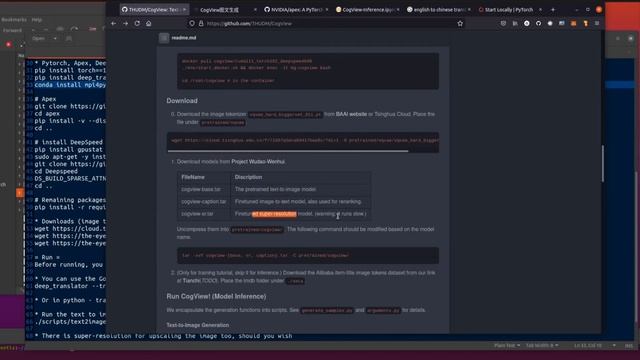Go back in Firefox browser history
Image resolution: width=640 pixels, height=360 pixels.
(x=113, y=24)
